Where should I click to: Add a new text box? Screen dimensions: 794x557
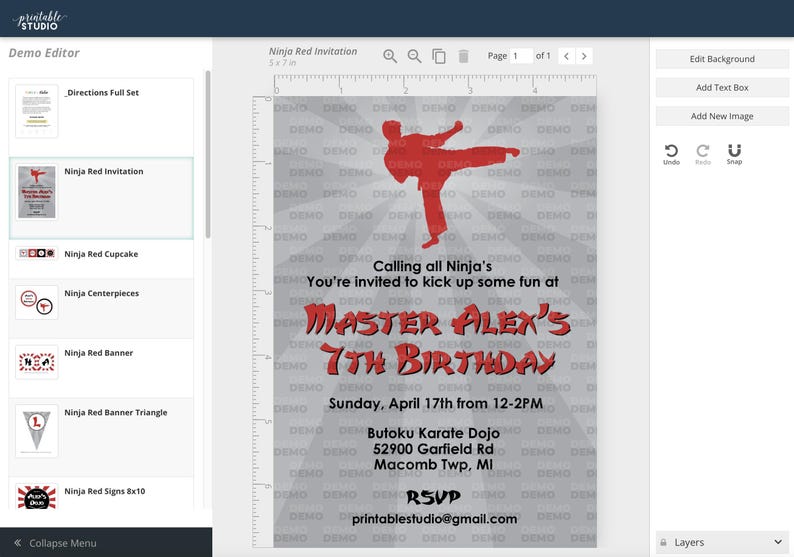pos(722,88)
